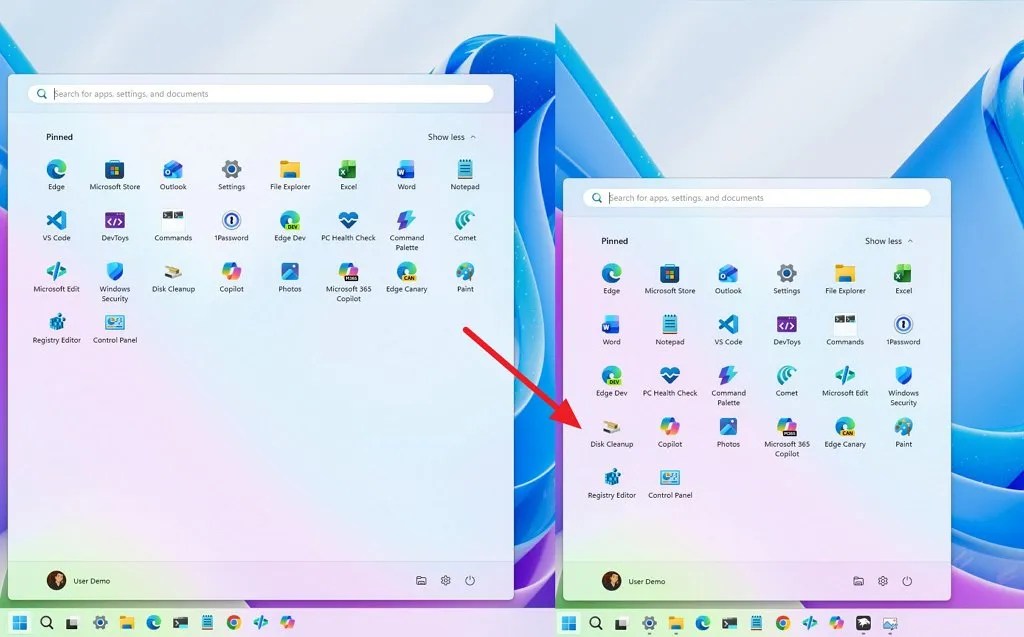The image size is (1024, 637).
Task: Click Show less in the right Start menu
Action: [x=884, y=240]
